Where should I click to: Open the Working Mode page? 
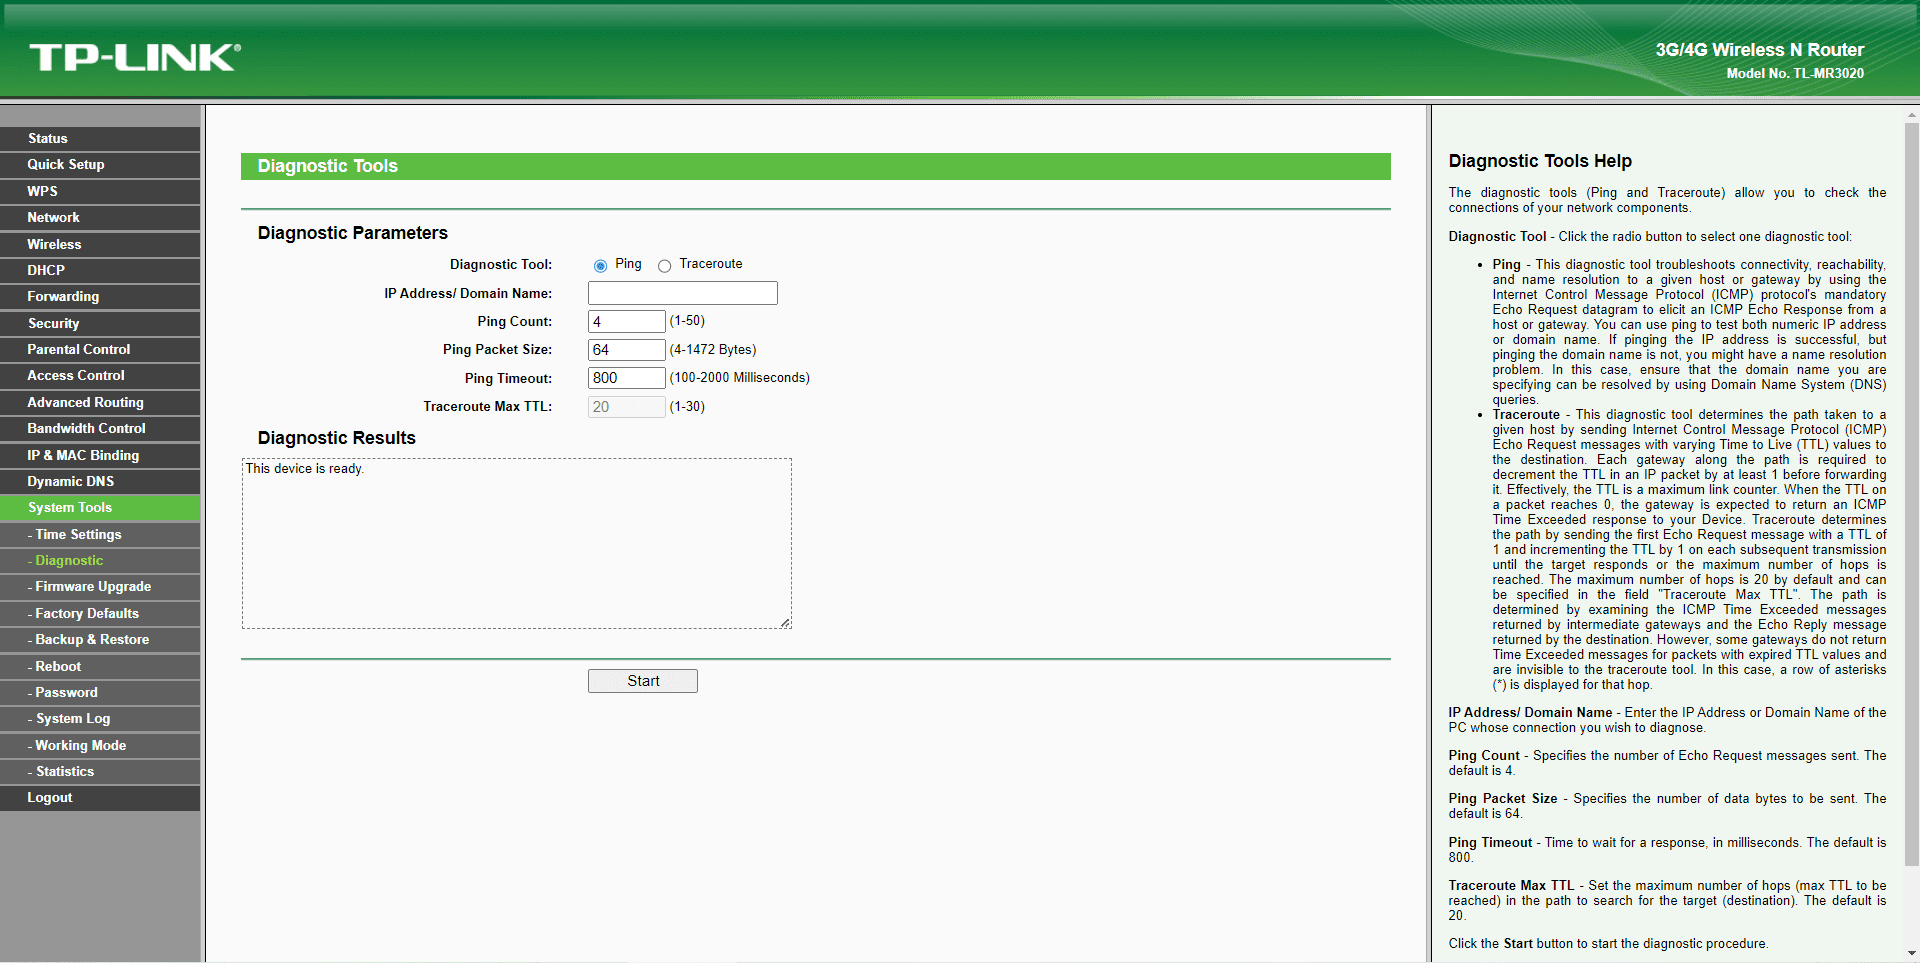(x=100, y=745)
